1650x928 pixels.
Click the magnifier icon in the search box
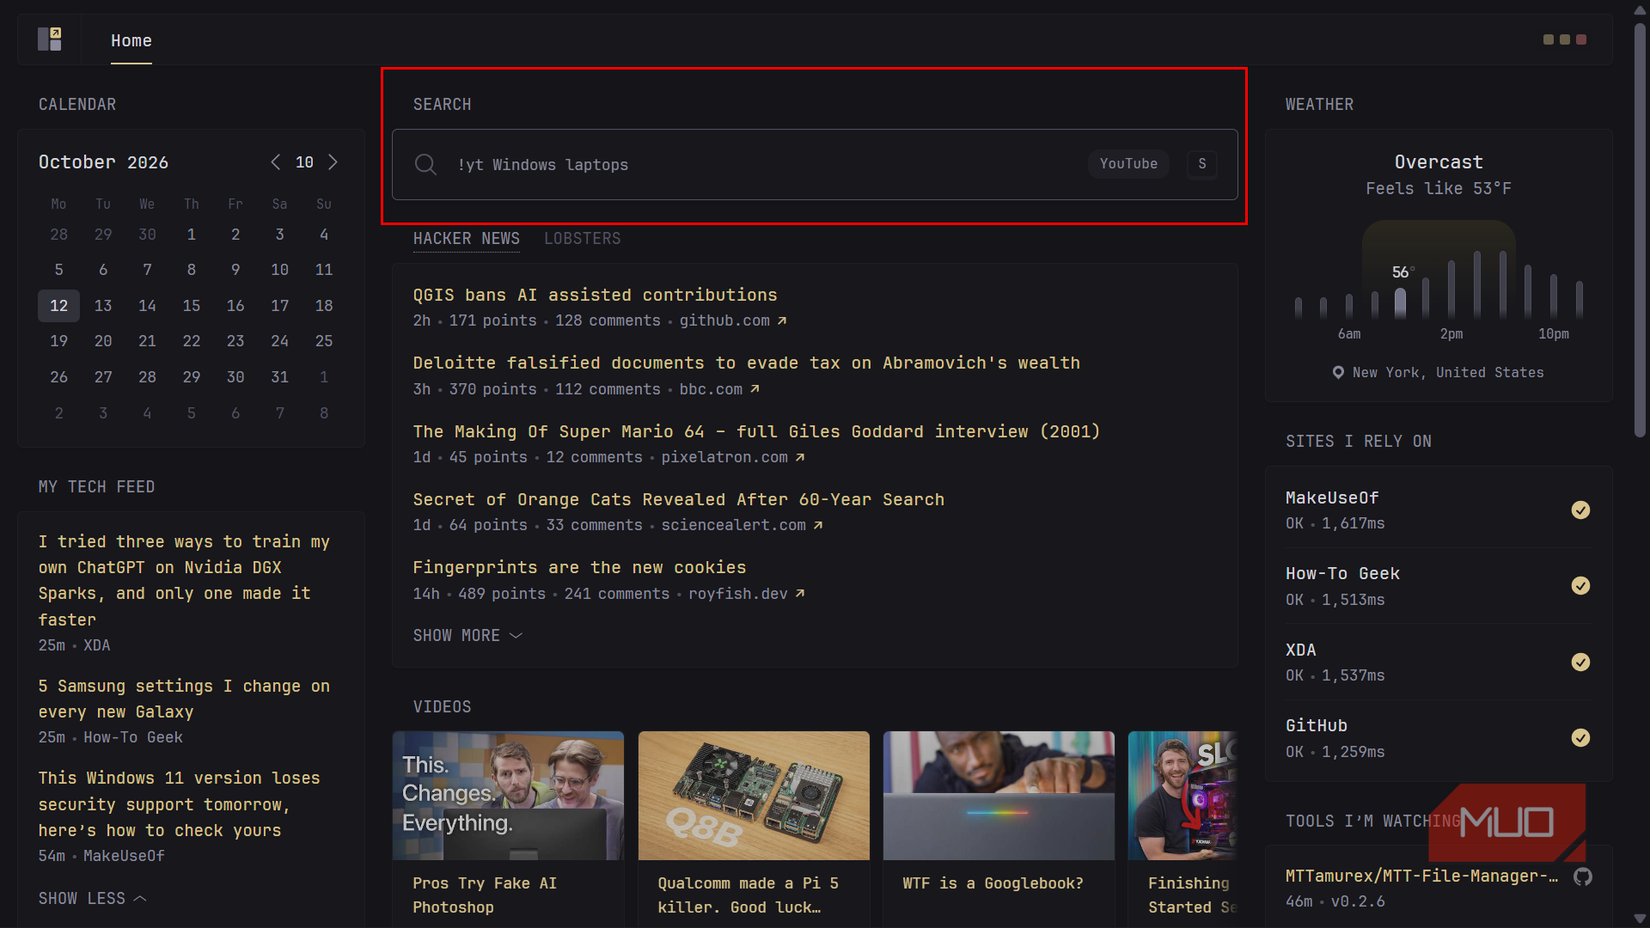click(426, 165)
